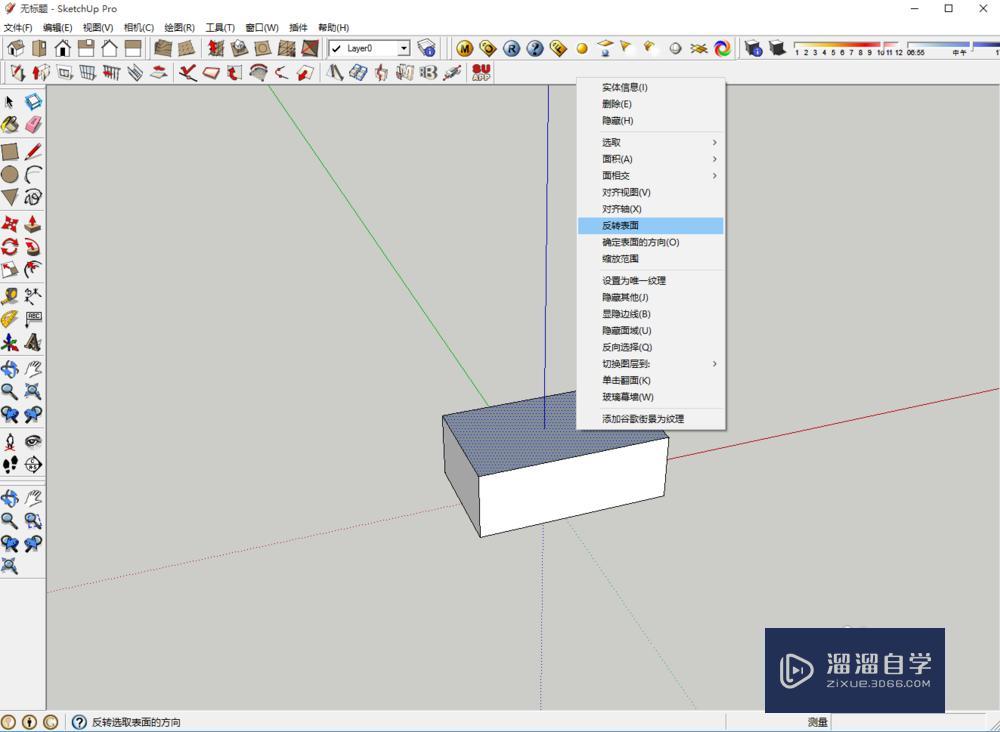
Task: Click 实体信息(I) menu entry
Action: (651, 87)
